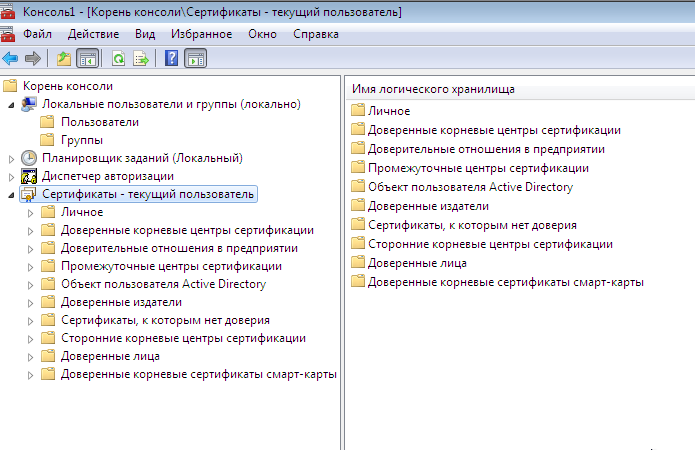Viewport: 695px width, 450px height.
Task: Open the Вид menu
Action: (145, 34)
